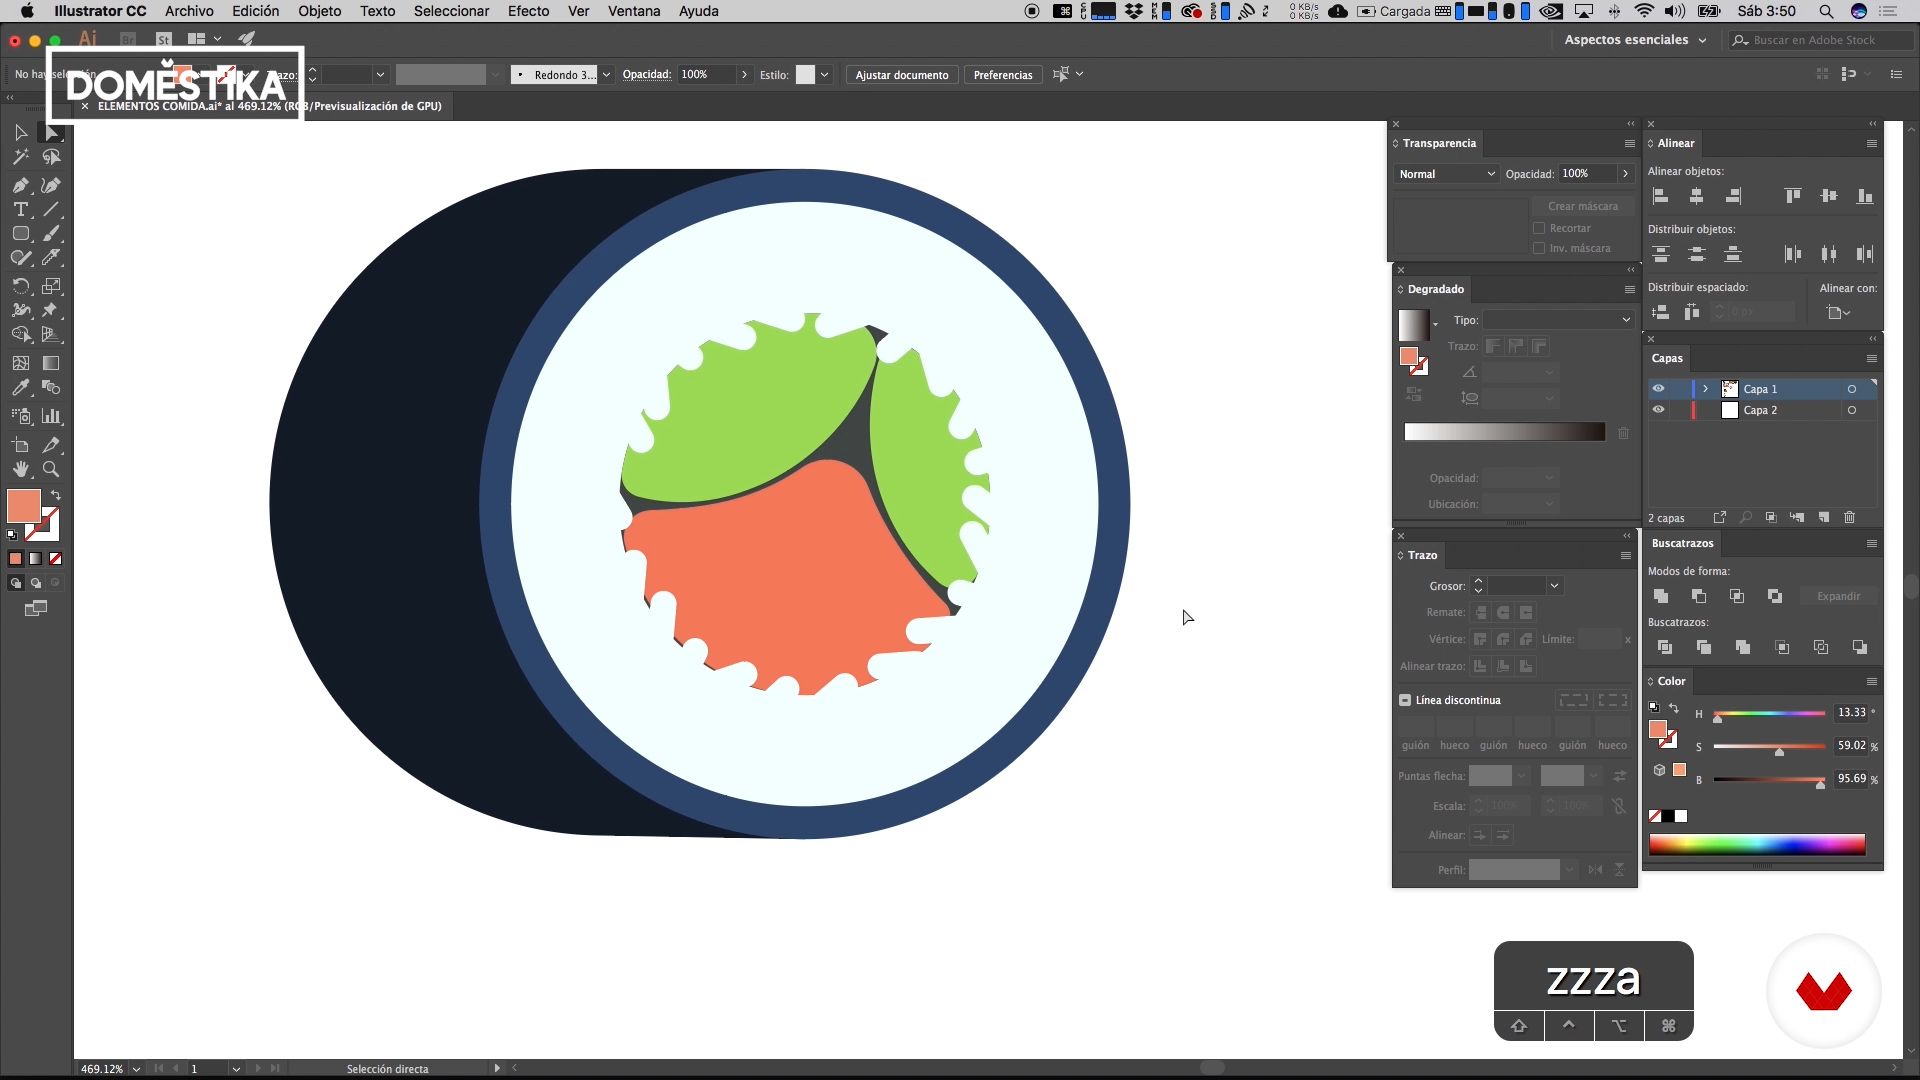The image size is (1920, 1080).
Task: Open the Aspectos esenciales workspace dropdown
Action: pyautogui.click(x=1634, y=40)
